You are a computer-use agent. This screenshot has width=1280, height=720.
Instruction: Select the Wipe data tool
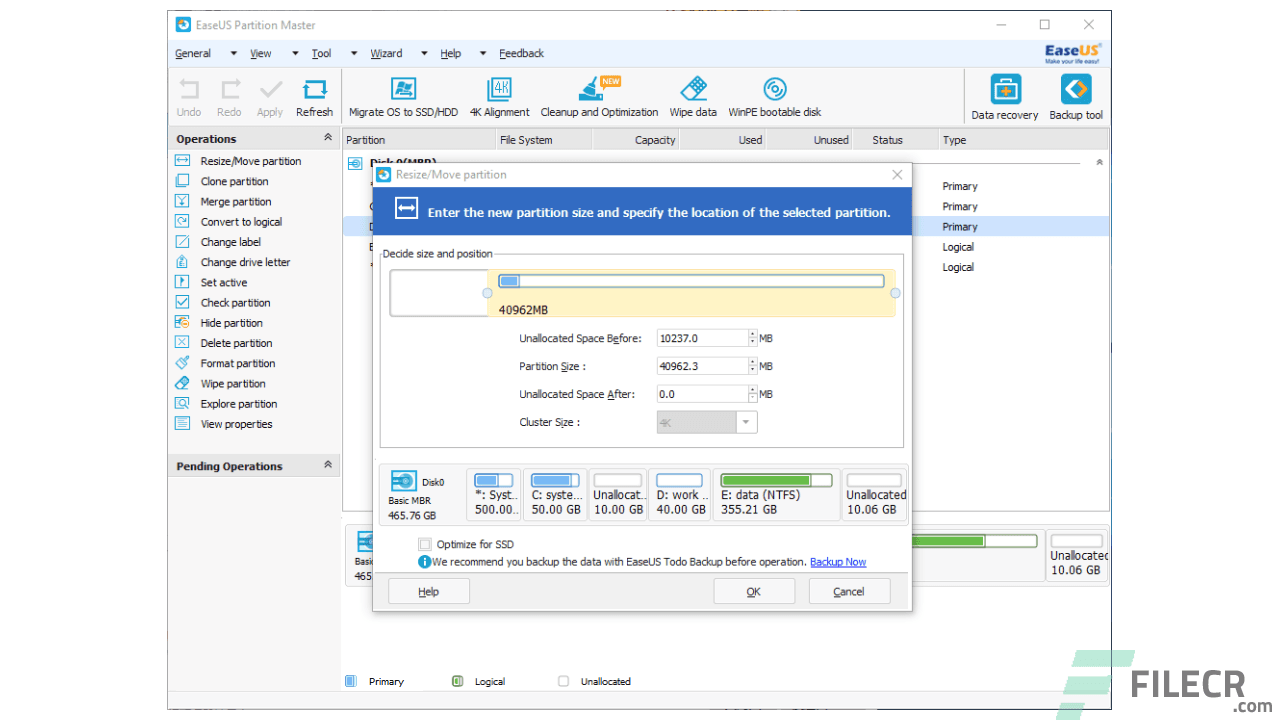(x=693, y=96)
